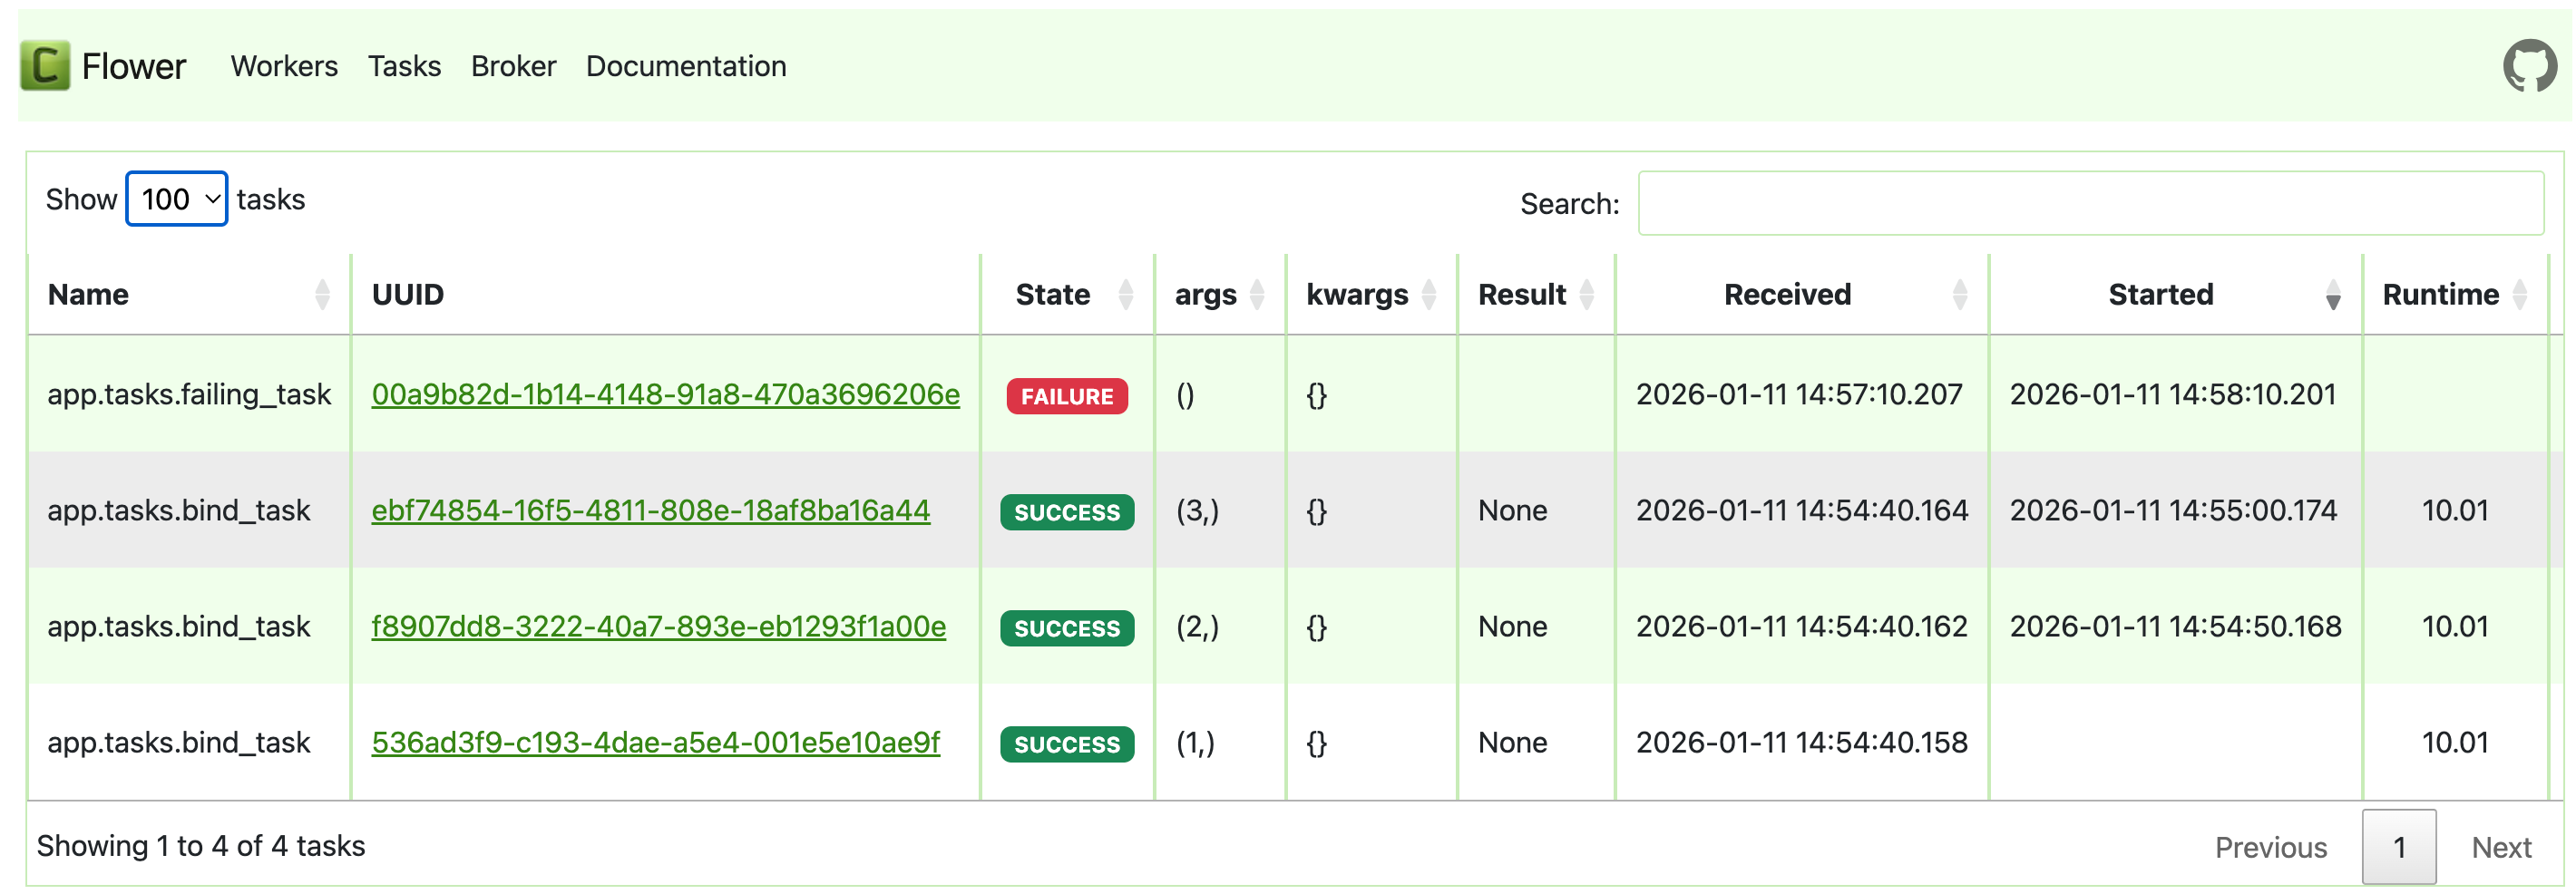This screenshot has height=894, width=2576.
Task: Sort tasks by Name column arrows
Action: tap(322, 295)
